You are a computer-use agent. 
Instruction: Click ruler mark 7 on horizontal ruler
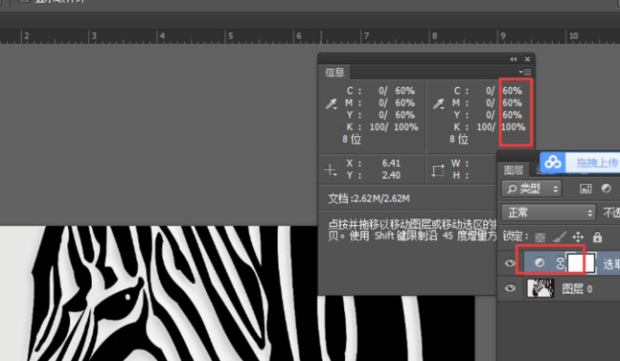click(367, 36)
